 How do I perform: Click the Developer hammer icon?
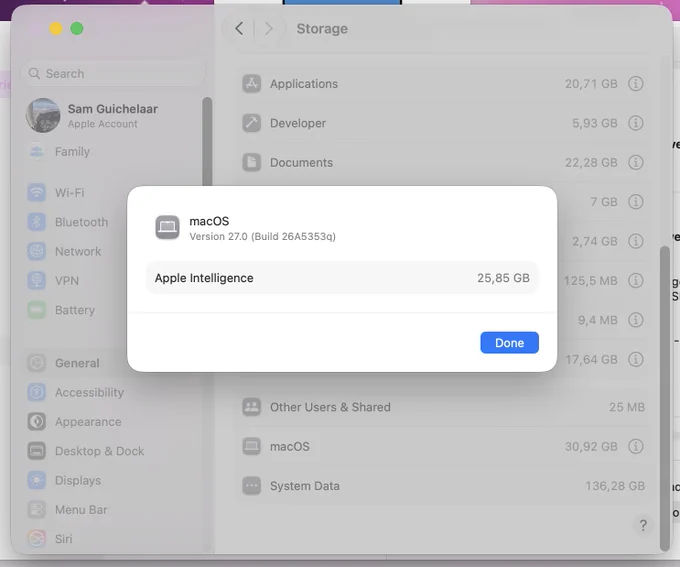point(252,123)
